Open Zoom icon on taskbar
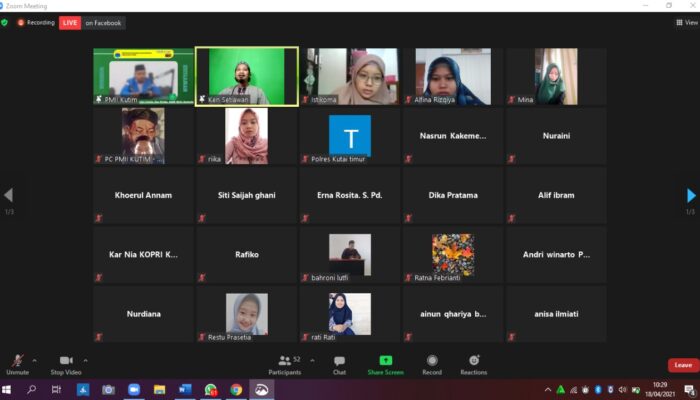Screen dimensions: 700x400 tap(134, 390)
